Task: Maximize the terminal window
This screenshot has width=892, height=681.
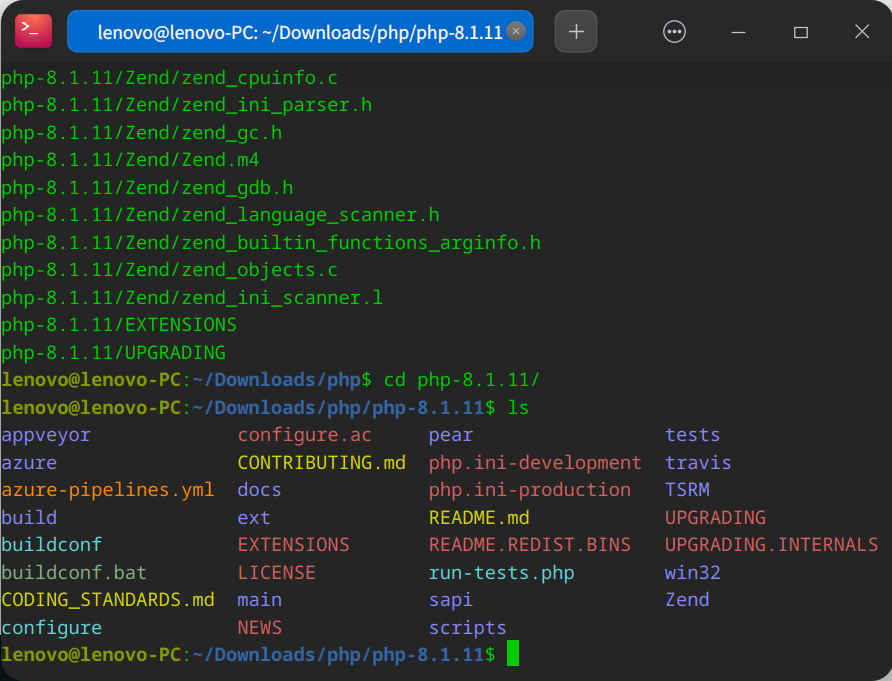Action: [x=800, y=32]
